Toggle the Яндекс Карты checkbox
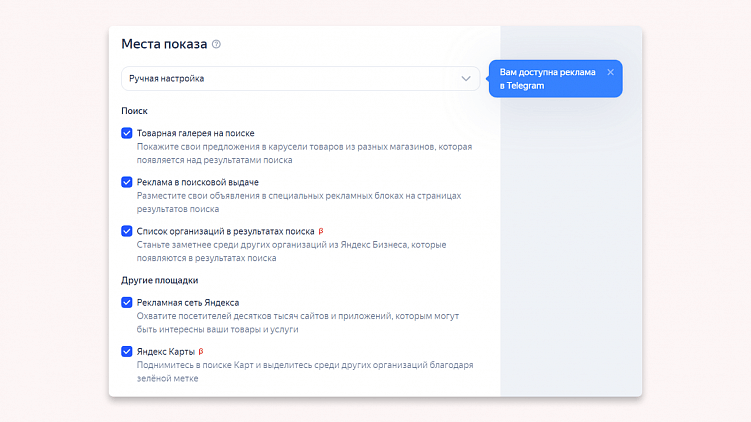Viewport: 751px width, 422px height. (126, 351)
